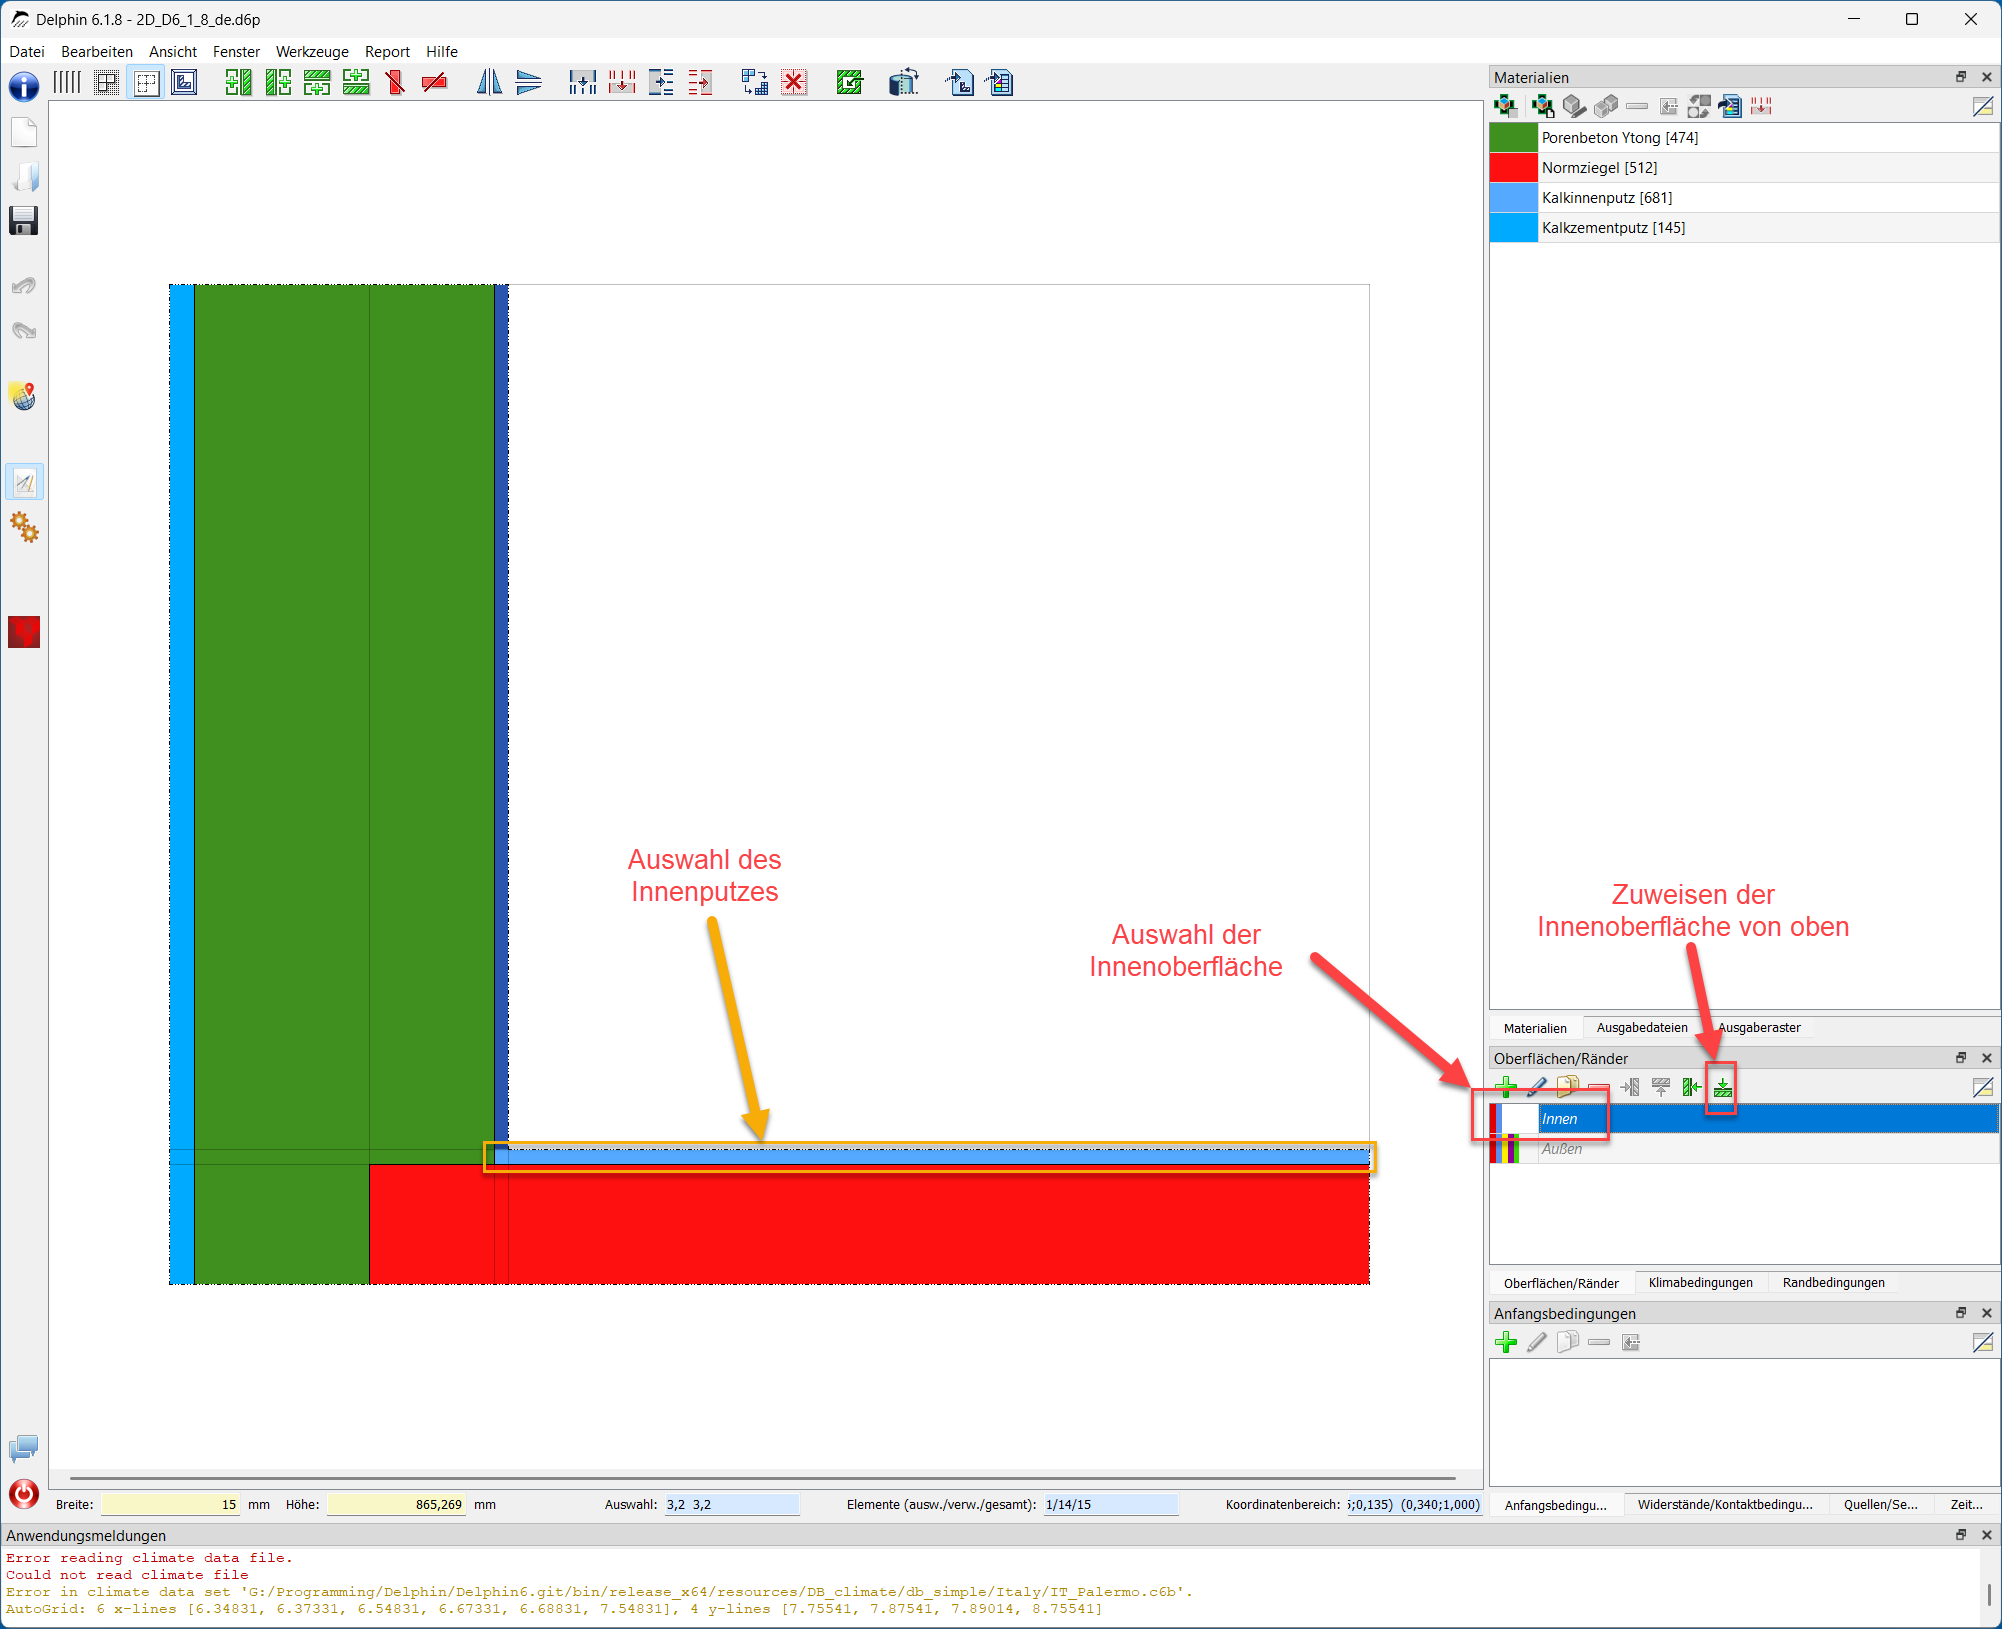
Task: Create a new project via the blank page icon
Action: [x=24, y=133]
